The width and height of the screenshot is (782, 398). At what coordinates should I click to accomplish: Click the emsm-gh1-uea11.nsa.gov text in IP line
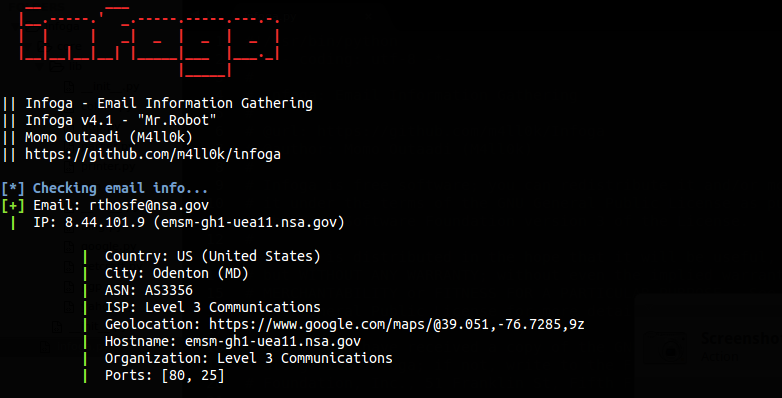[249, 222]
